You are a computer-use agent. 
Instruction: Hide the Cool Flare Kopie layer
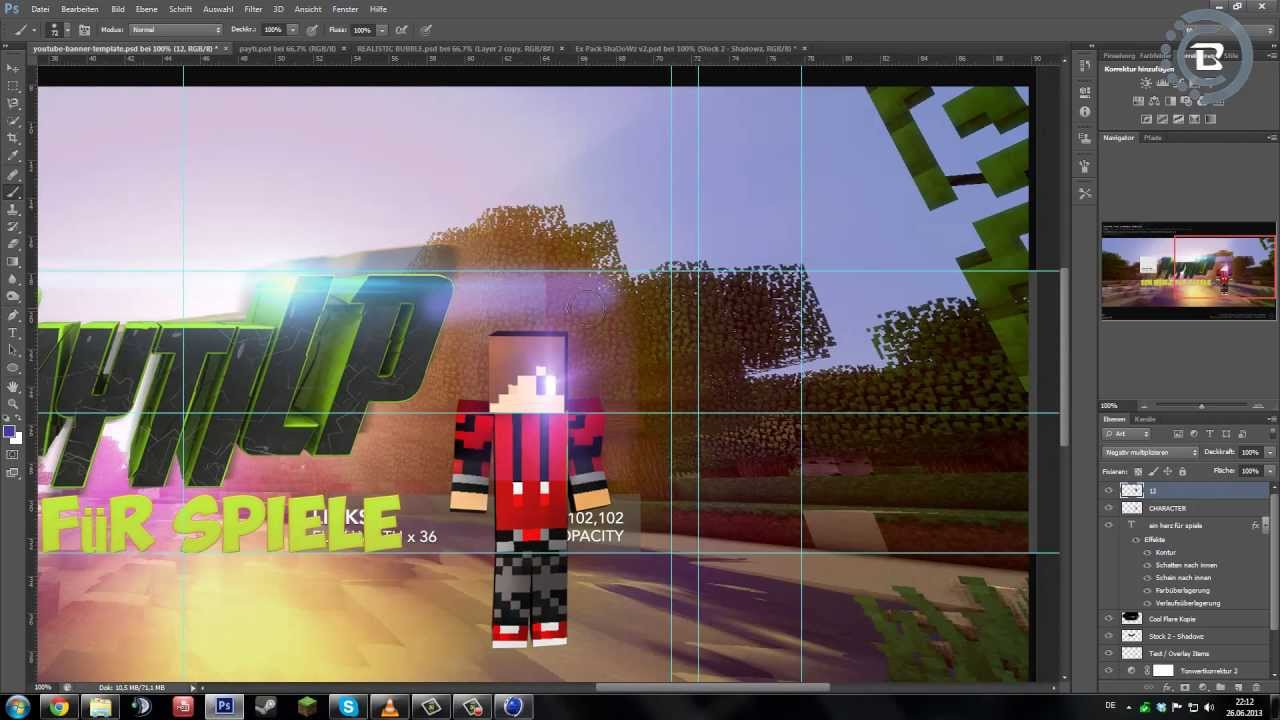coord(1108,619)
